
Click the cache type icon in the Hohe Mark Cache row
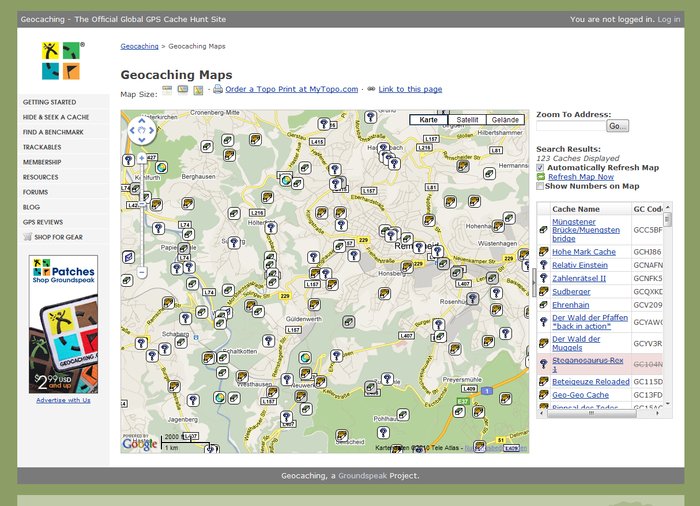point(543,251)
